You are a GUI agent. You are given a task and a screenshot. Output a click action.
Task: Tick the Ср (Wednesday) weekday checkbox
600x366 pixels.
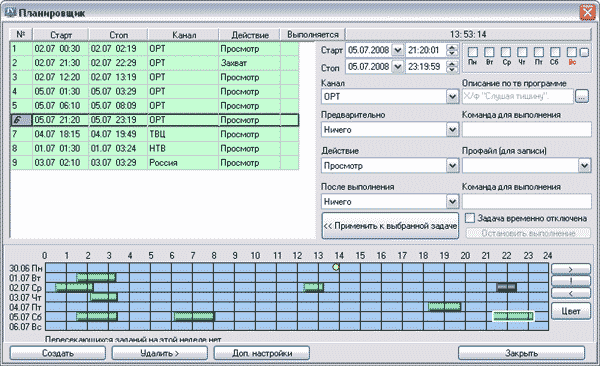pos(506,52)
